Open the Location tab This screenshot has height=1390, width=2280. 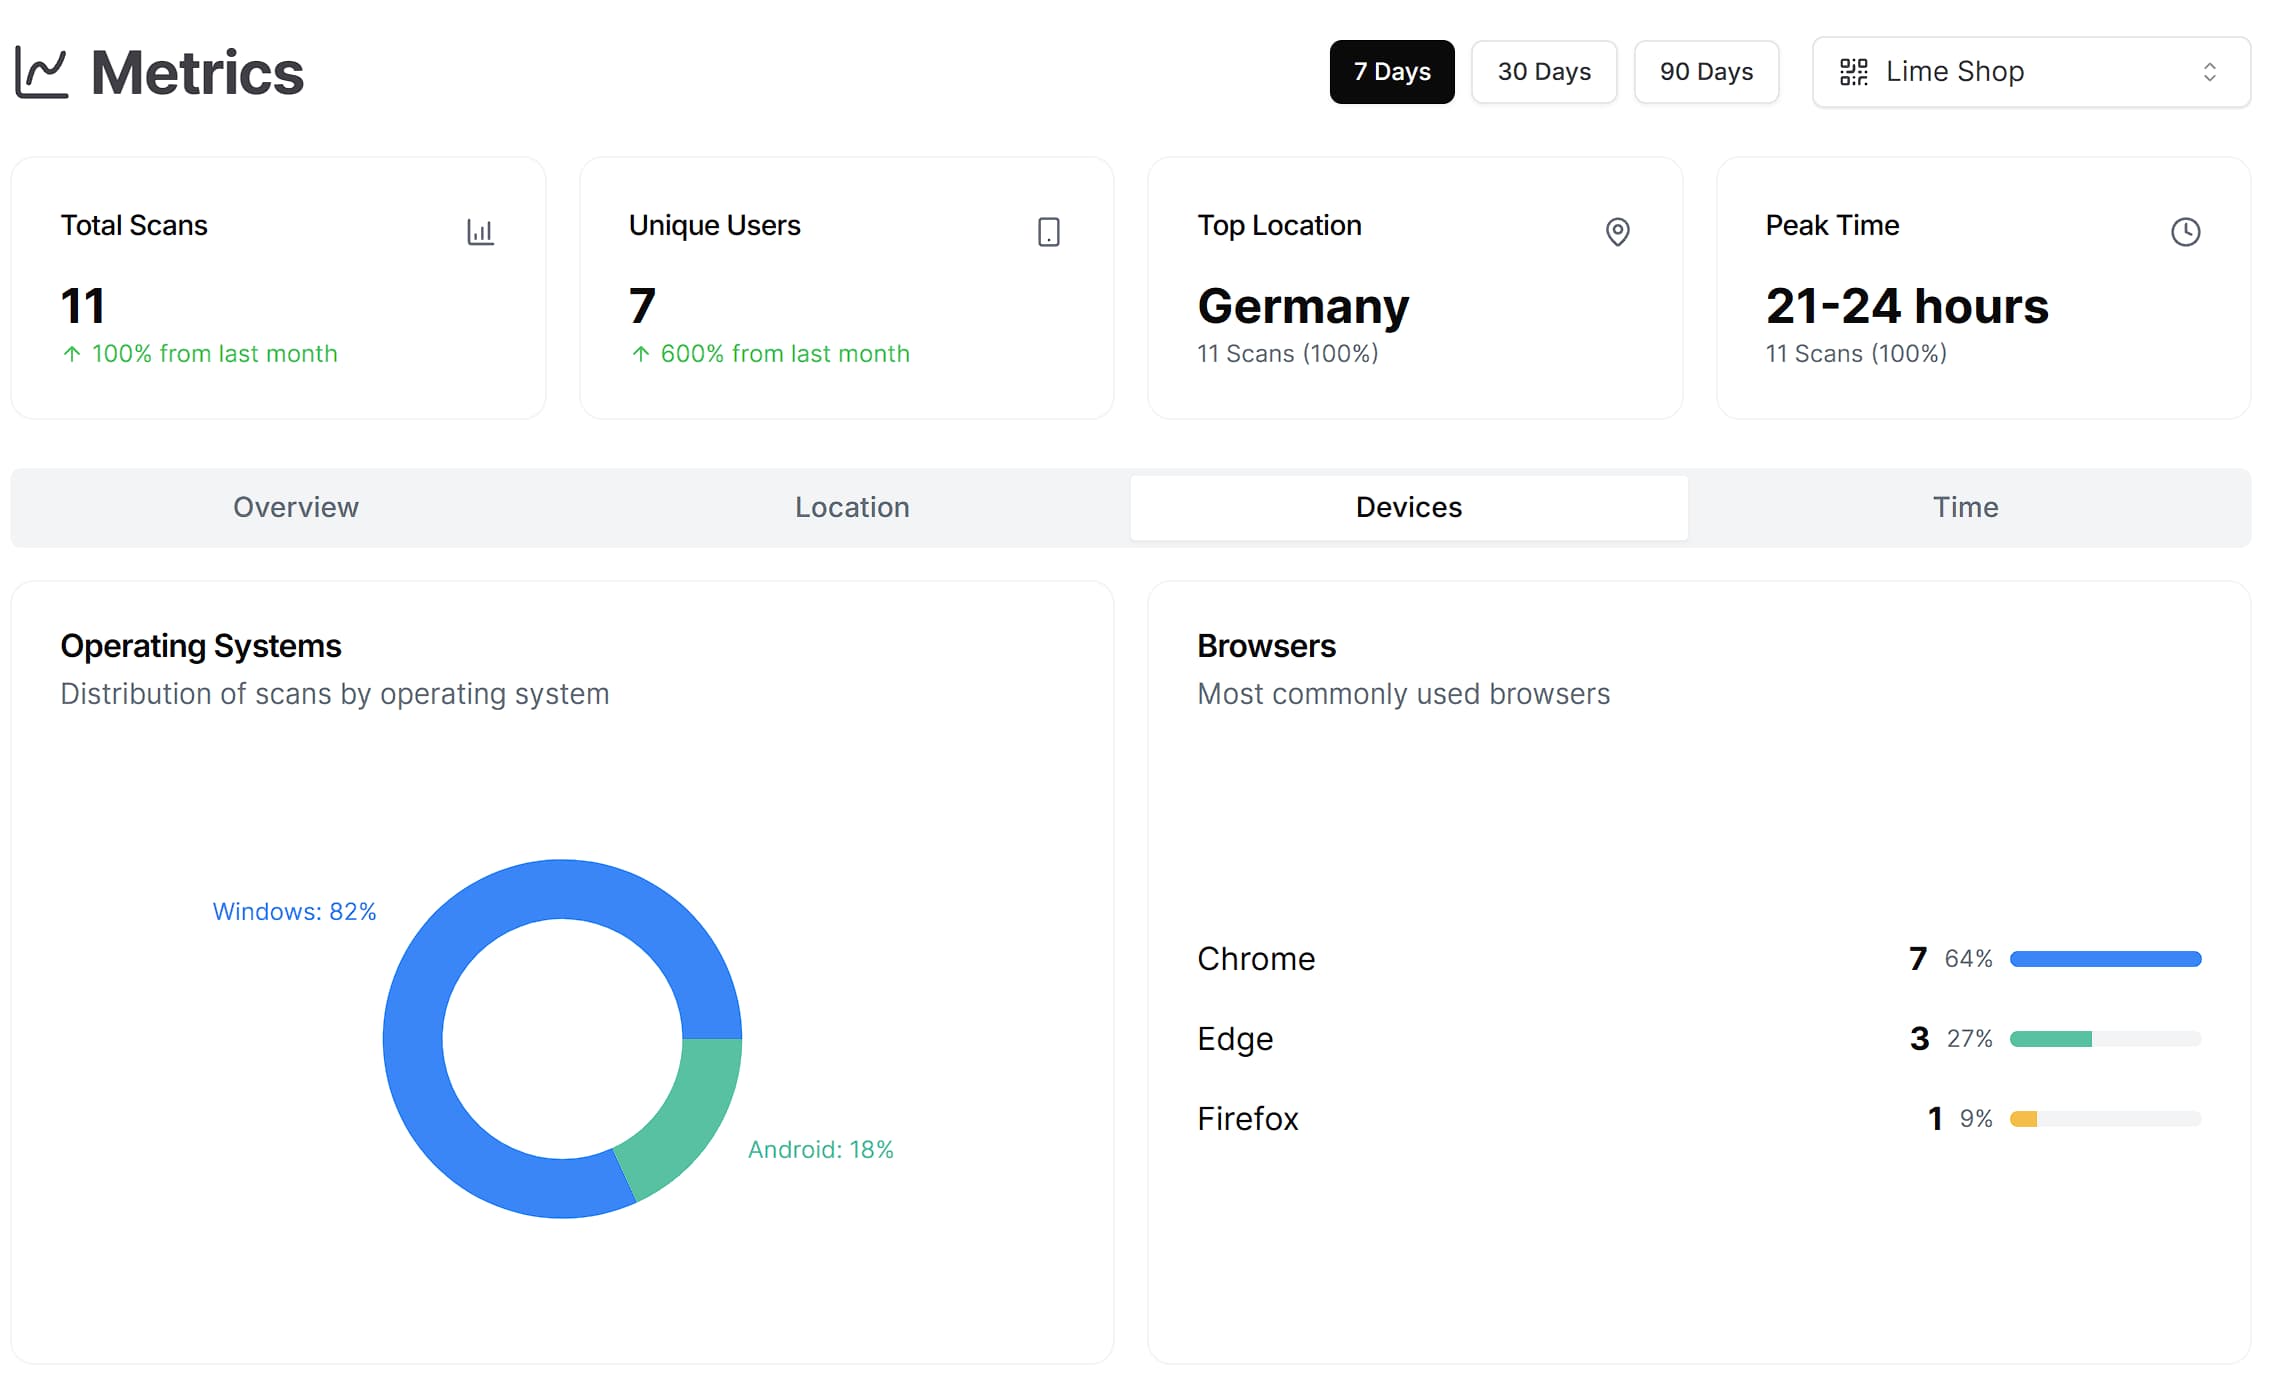click(x=852, y=507)
